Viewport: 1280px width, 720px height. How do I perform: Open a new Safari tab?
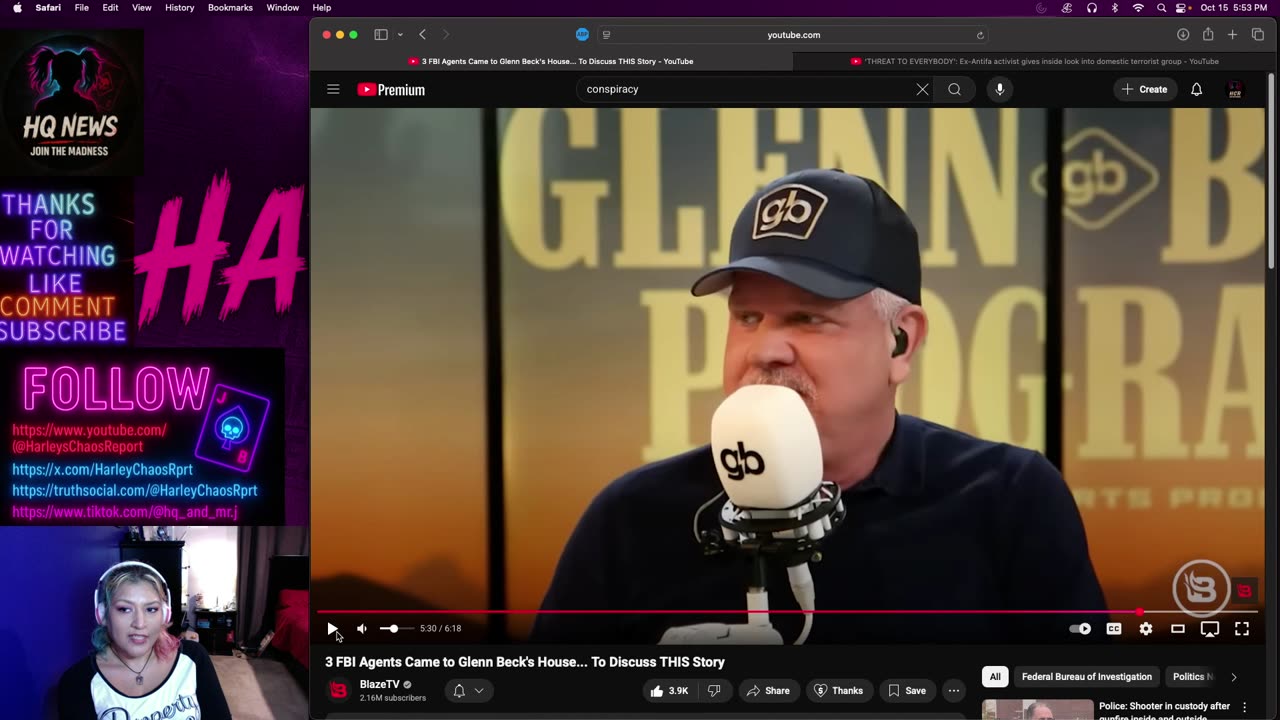(x=1233, y=35)
